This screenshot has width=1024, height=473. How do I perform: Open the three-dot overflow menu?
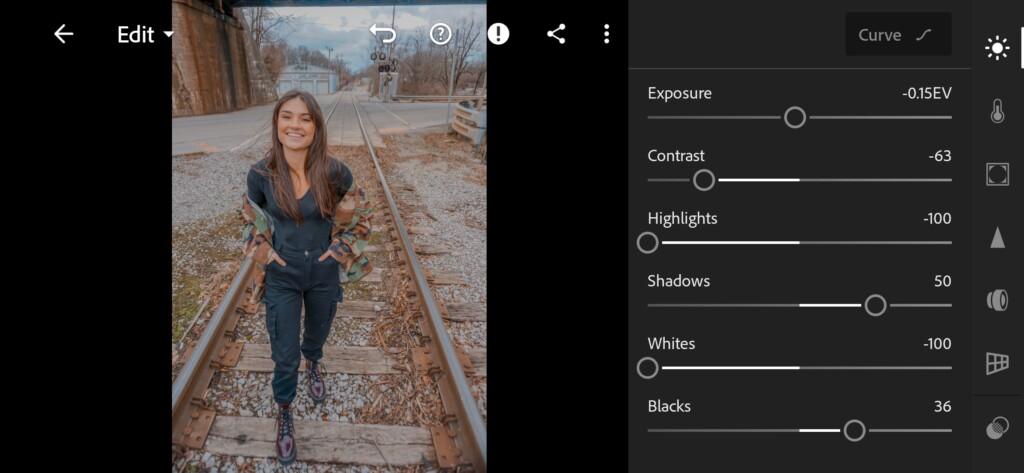pos(607,34)
